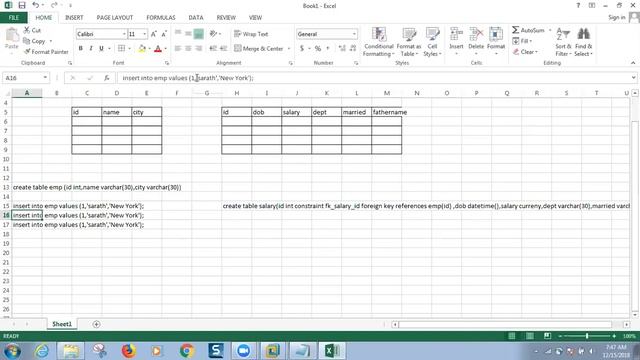Select the Sheet1 tab
The image size is (640, 360).
(x=62, y=324)
